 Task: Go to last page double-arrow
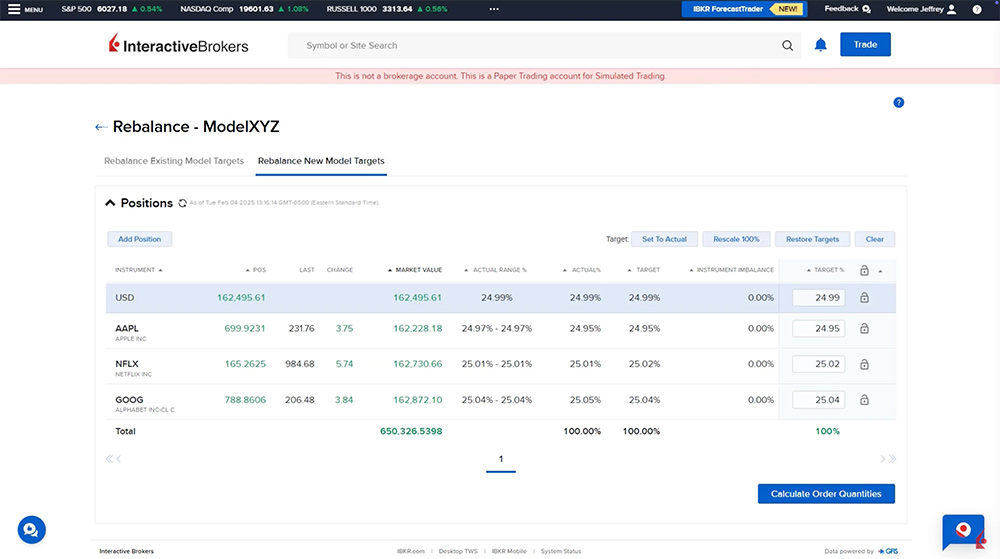point(893,459)
